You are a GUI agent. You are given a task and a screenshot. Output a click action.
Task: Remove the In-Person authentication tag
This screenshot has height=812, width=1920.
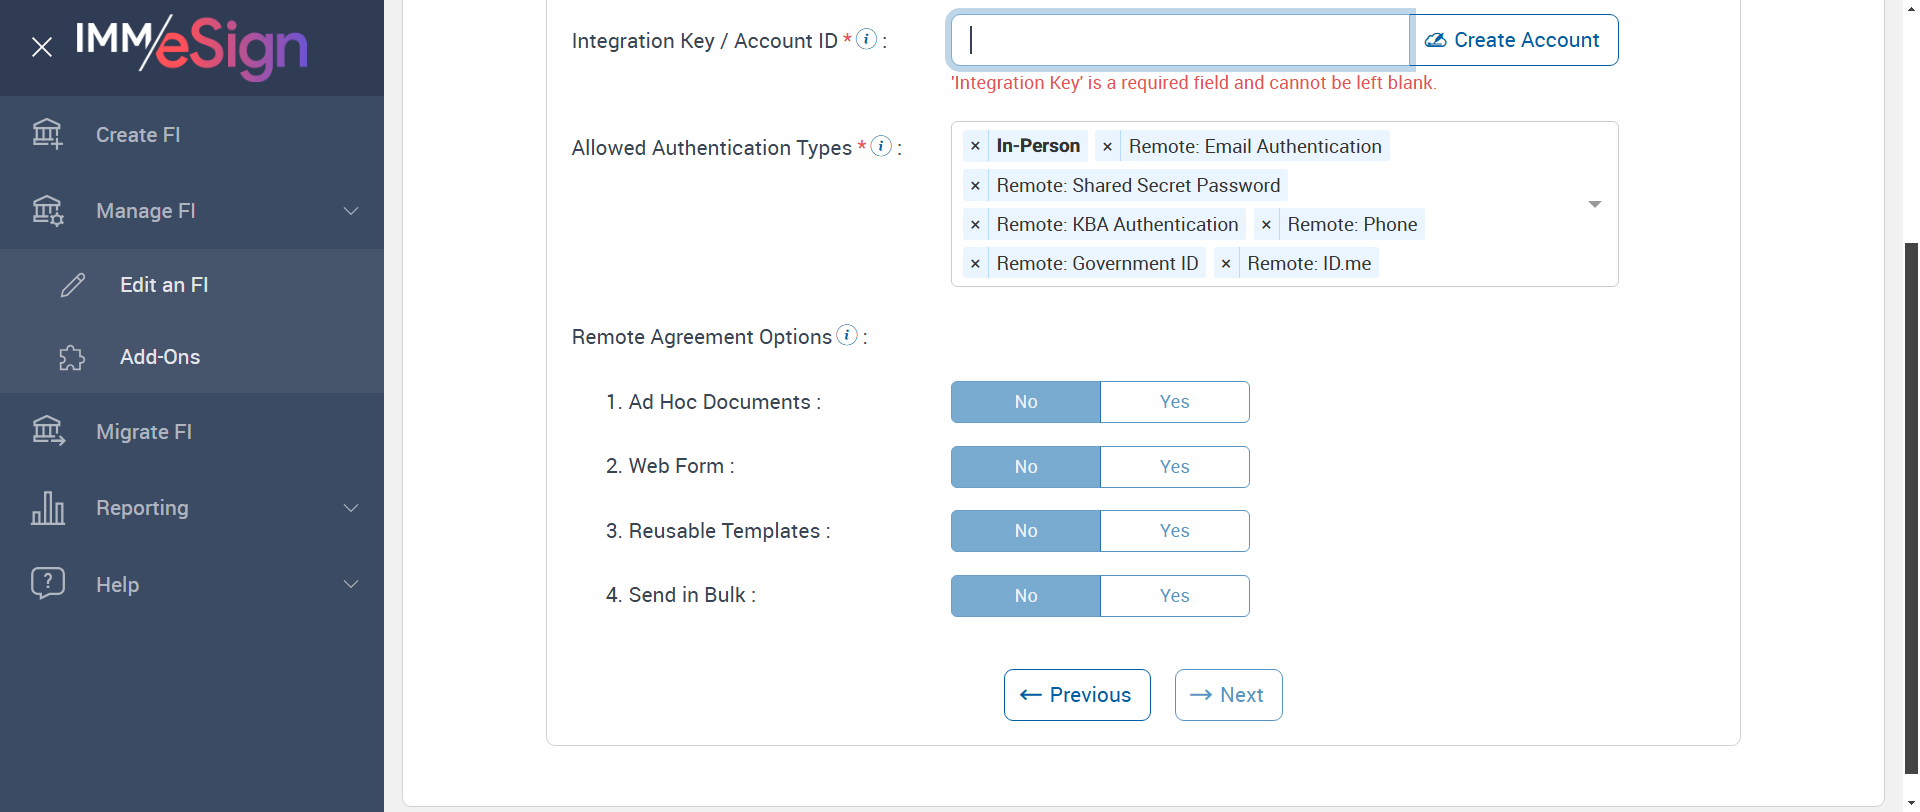(975, 146)
